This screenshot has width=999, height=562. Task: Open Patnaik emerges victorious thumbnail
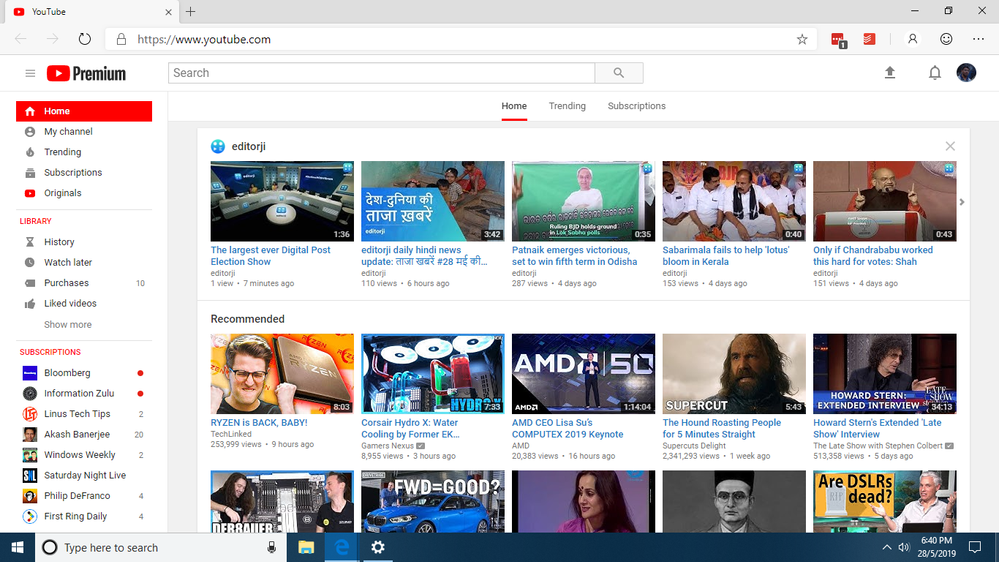(x=583, y=201)
